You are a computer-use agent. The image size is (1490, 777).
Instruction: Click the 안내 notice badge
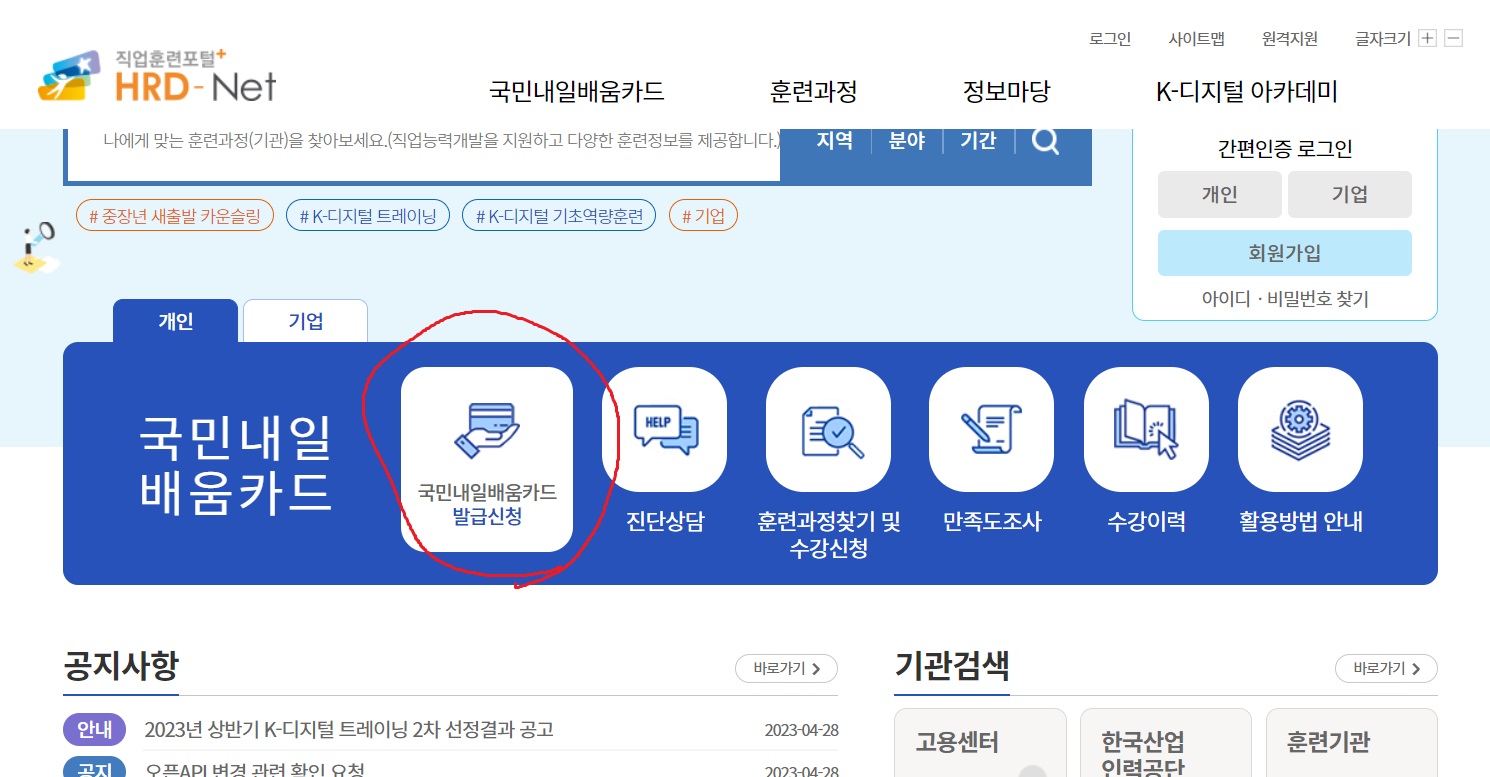(94, 729)
